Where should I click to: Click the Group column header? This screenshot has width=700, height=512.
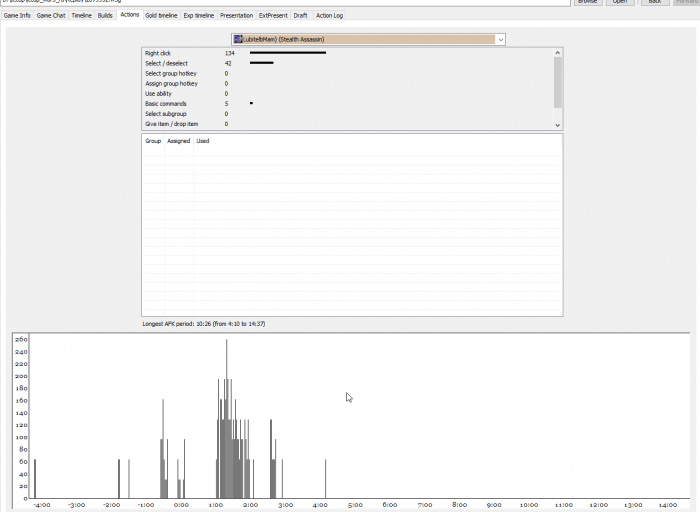153,141
